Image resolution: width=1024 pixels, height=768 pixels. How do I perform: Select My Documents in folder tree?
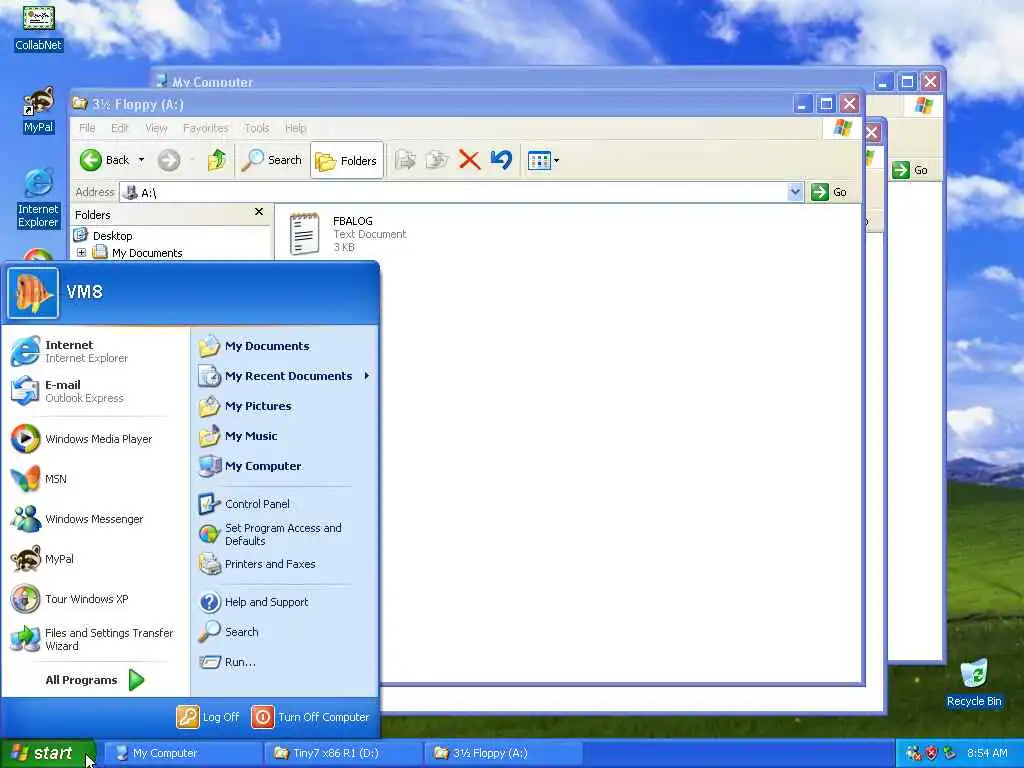(x=147, y=253)
